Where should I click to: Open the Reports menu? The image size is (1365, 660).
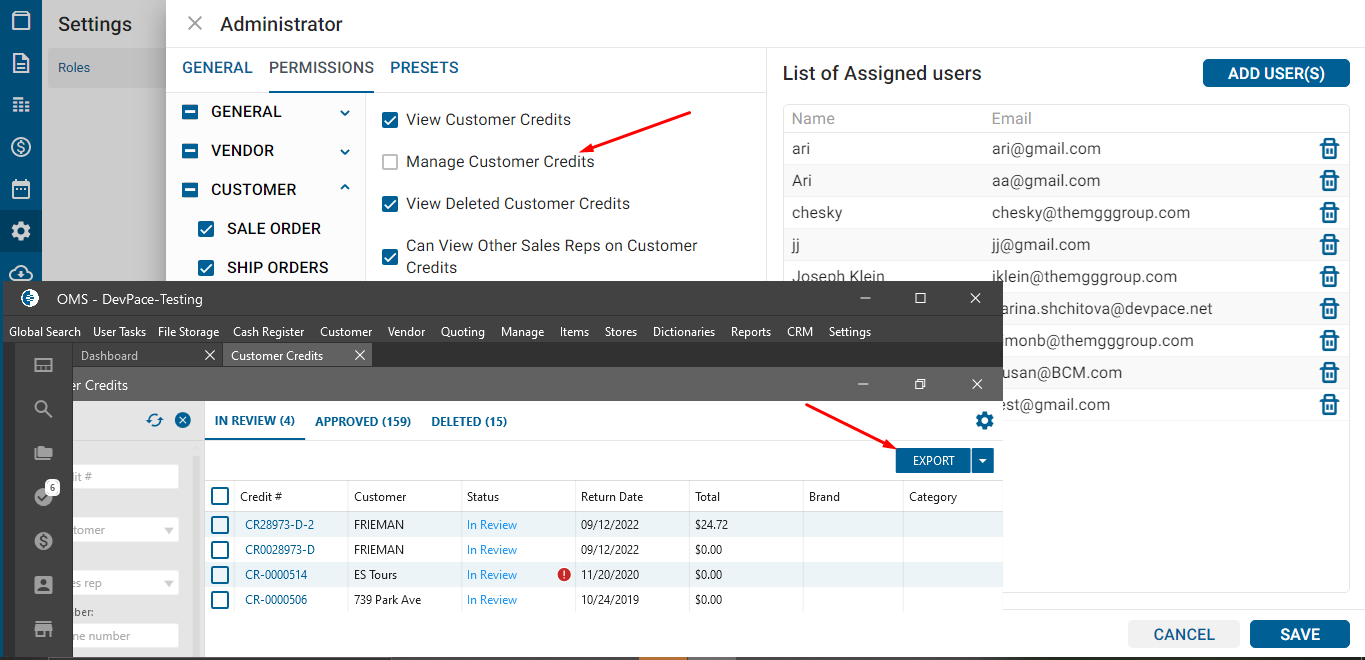(x=750, y=332)
